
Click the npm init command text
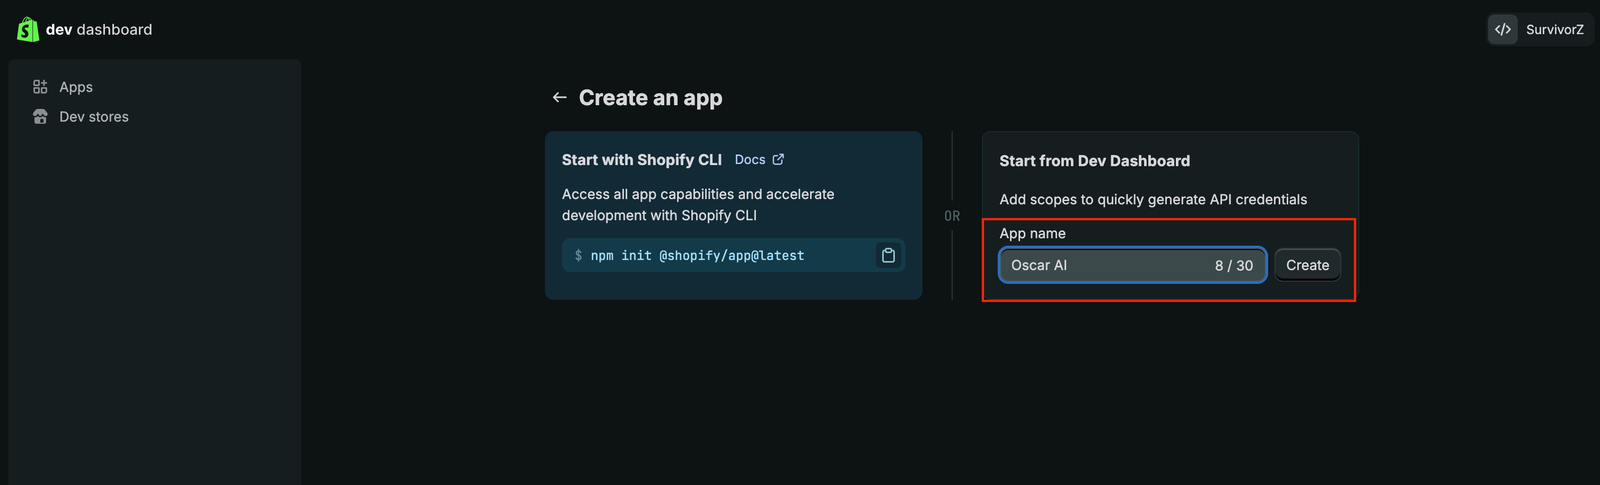697,256
